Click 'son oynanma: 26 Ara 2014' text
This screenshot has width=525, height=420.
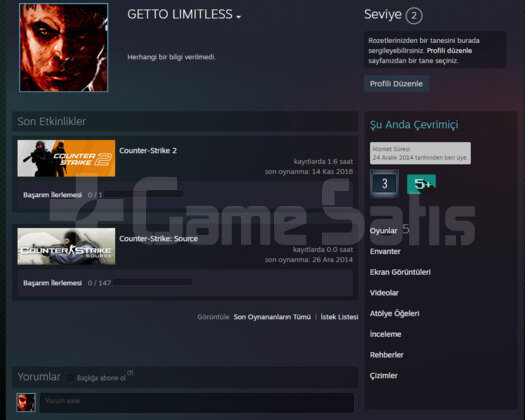(x=309, y=260)
